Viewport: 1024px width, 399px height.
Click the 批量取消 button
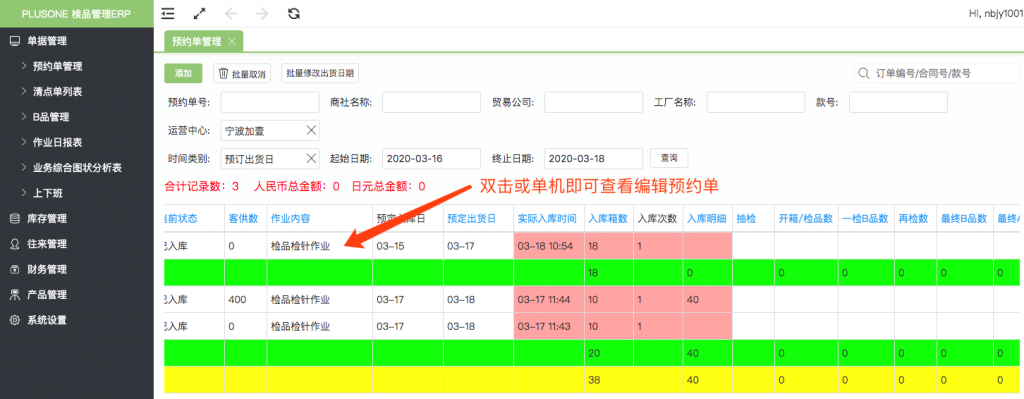point(242,74)
